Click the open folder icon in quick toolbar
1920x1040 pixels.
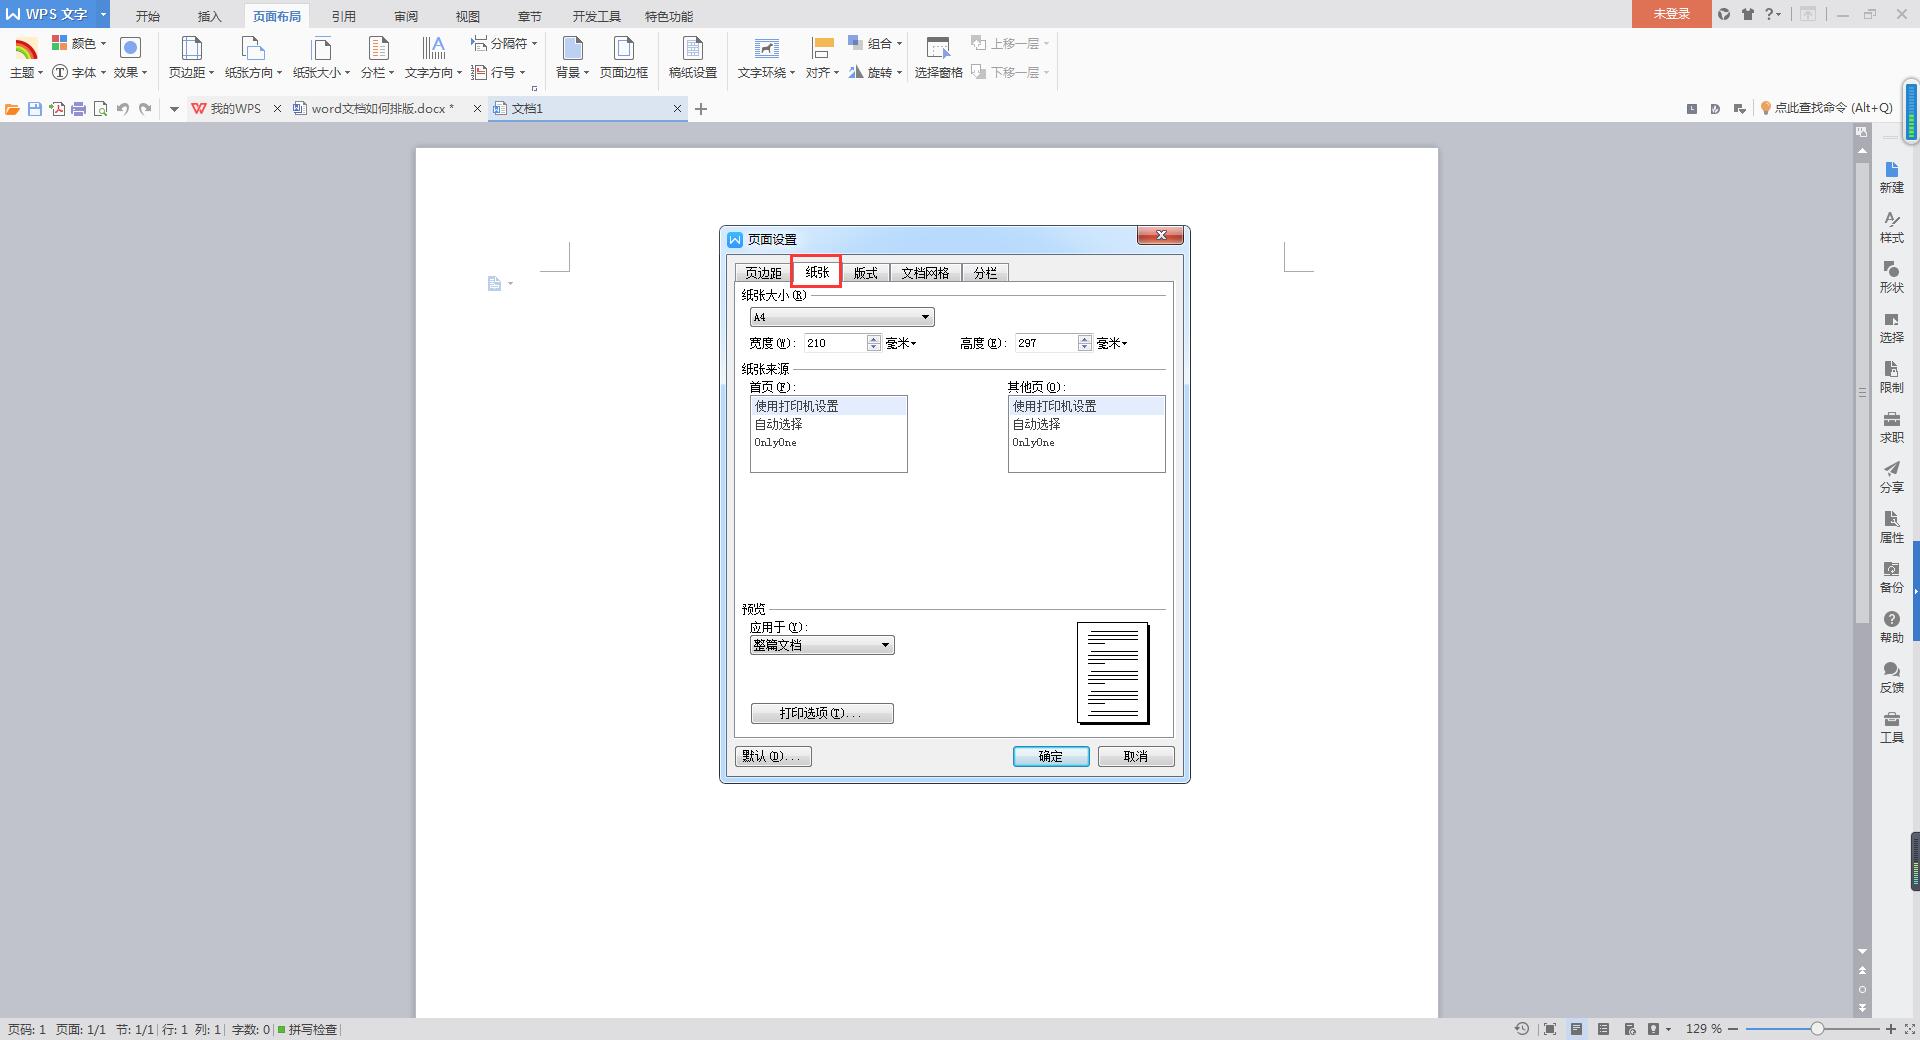pos(12,109)
